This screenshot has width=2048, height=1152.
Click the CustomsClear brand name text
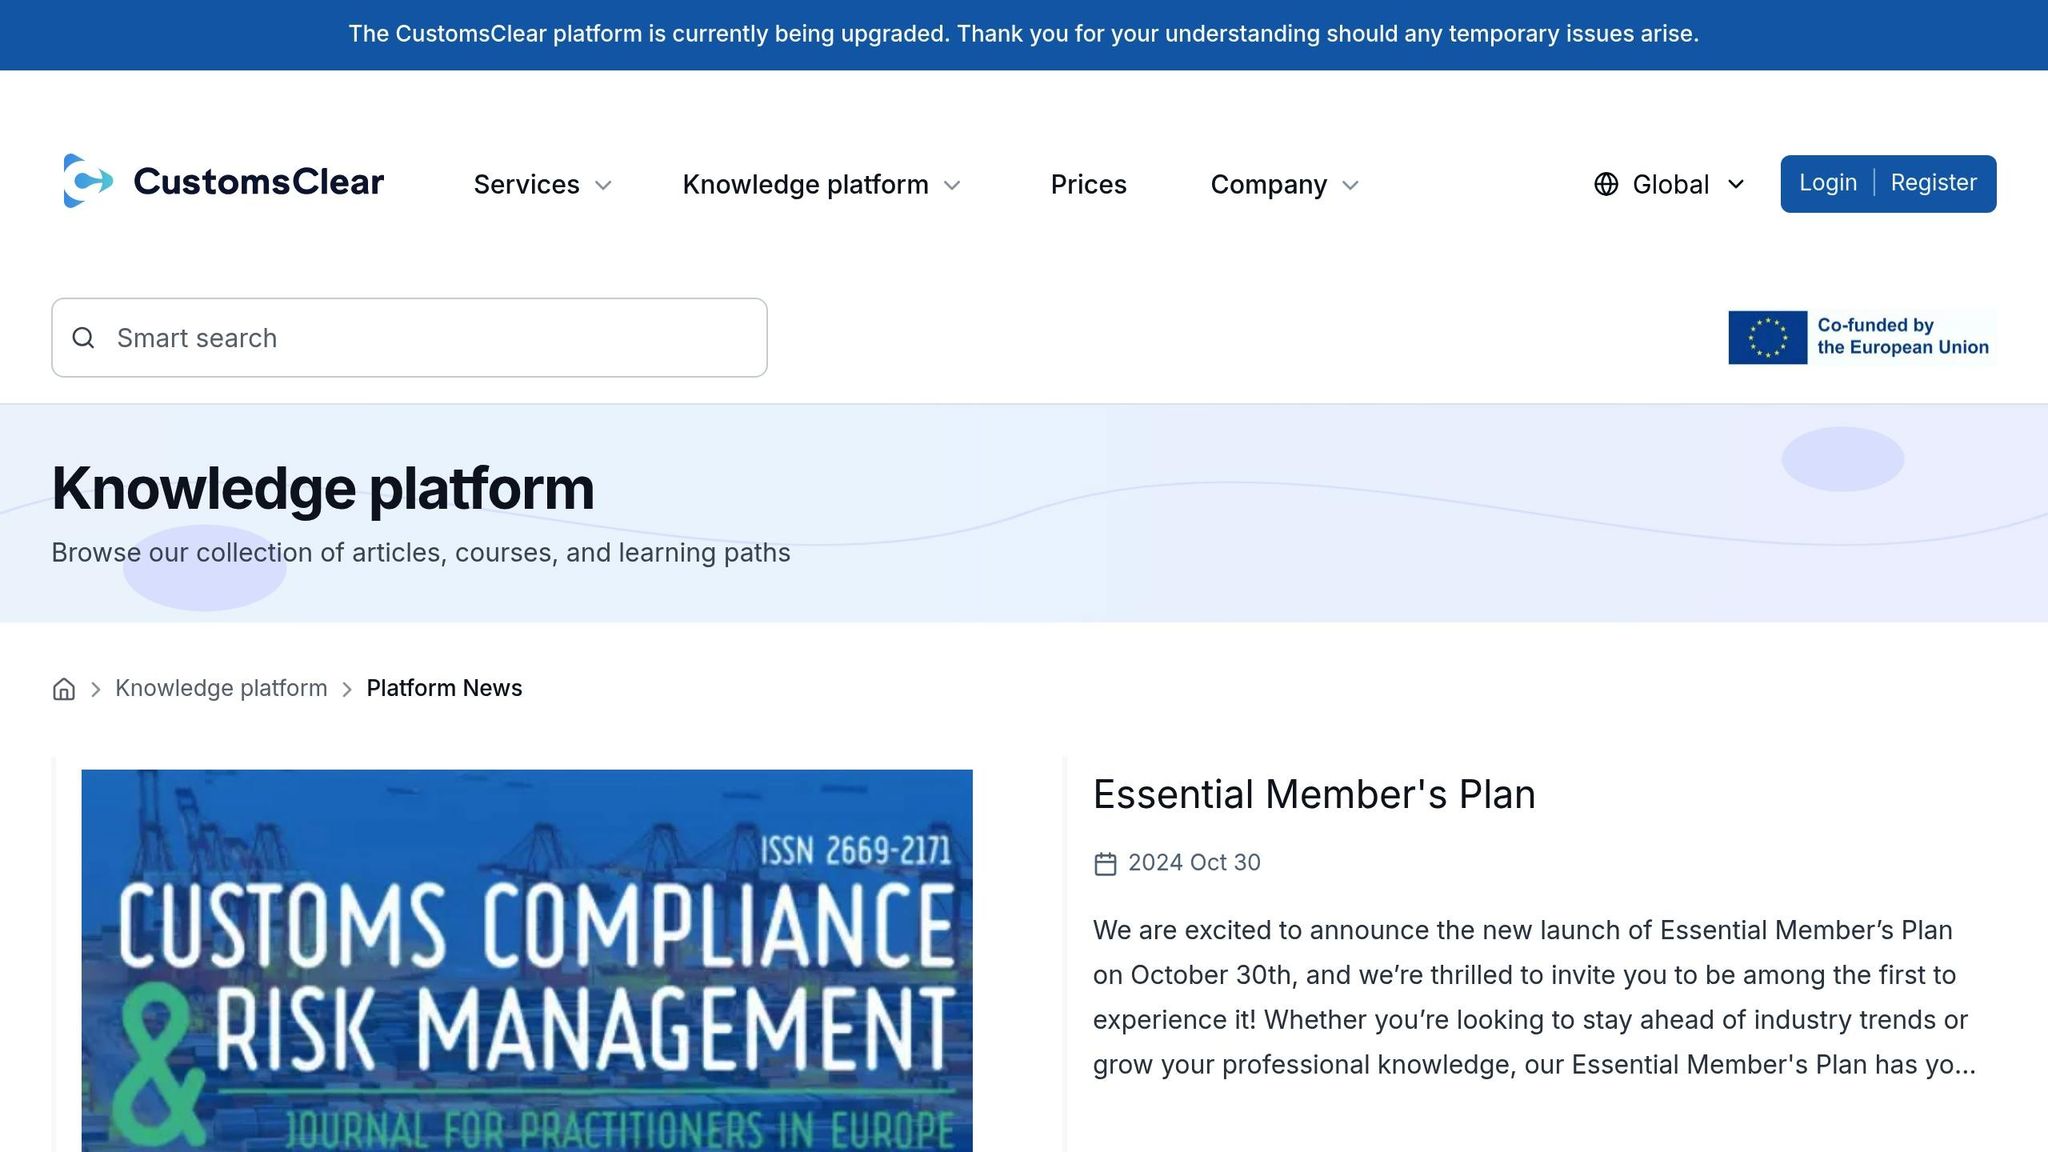pyautogui.click(x=258, y=182)
